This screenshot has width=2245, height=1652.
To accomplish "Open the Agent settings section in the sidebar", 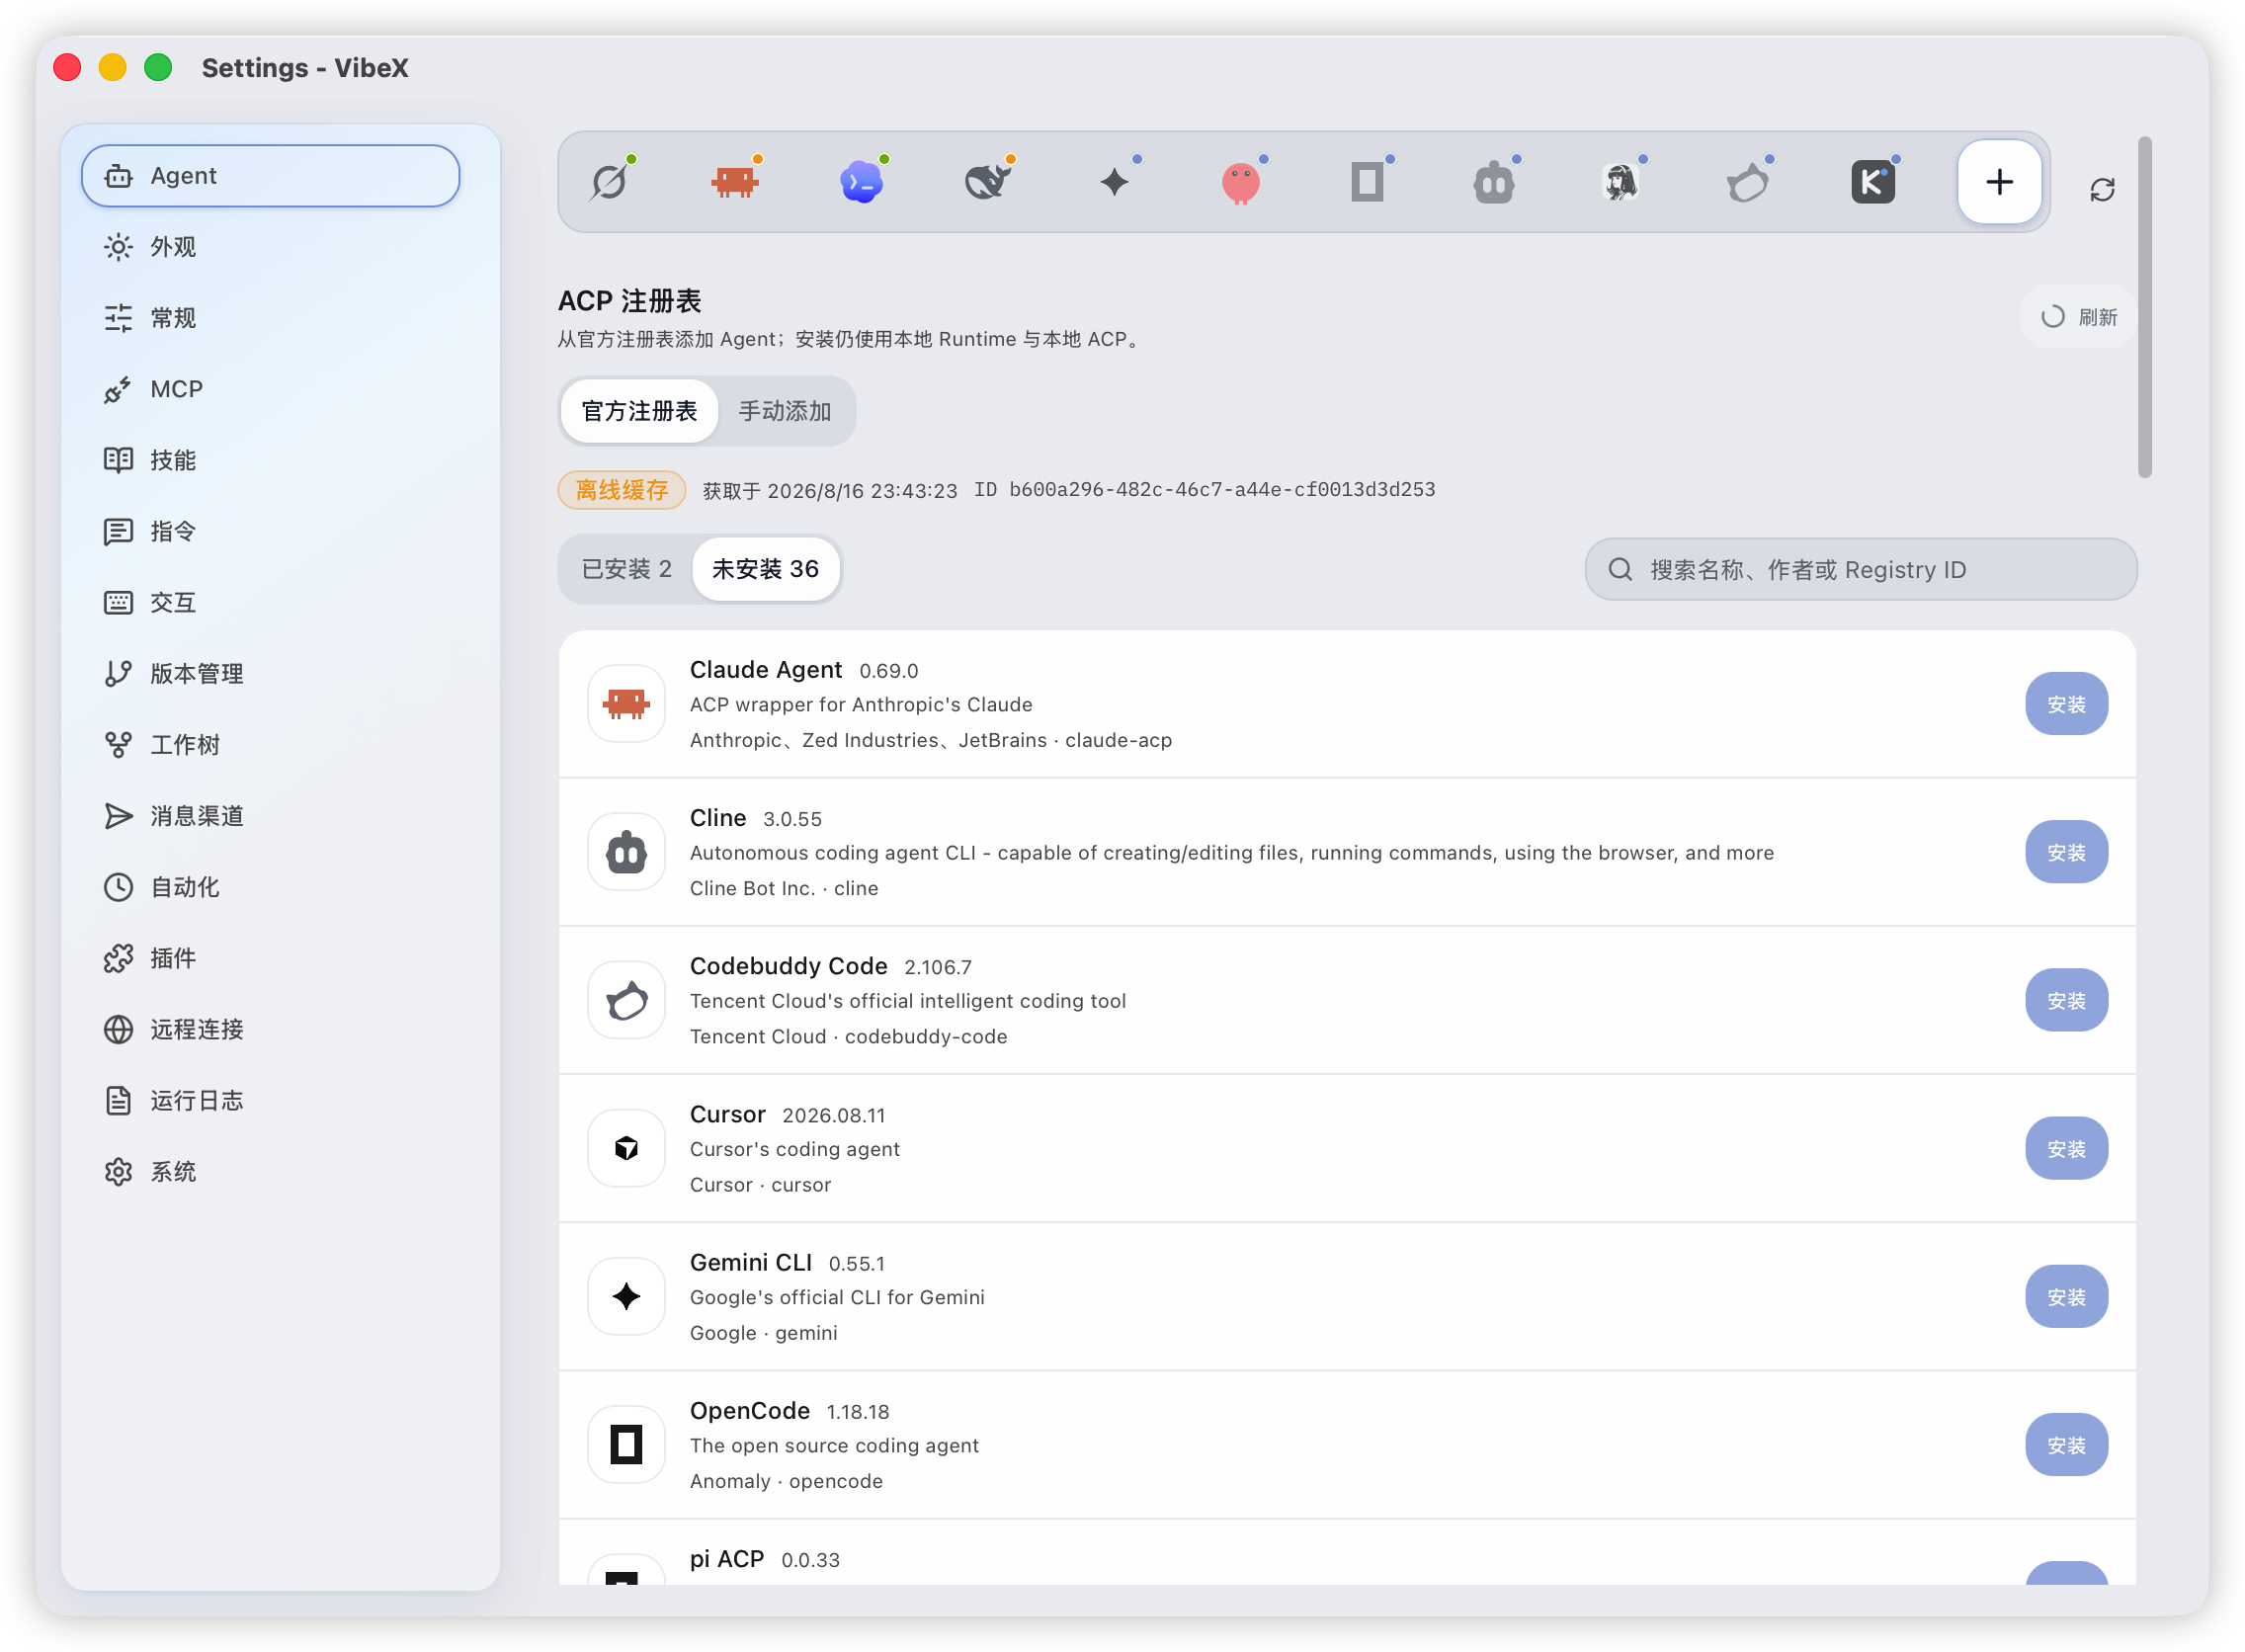I will (270, 176).
